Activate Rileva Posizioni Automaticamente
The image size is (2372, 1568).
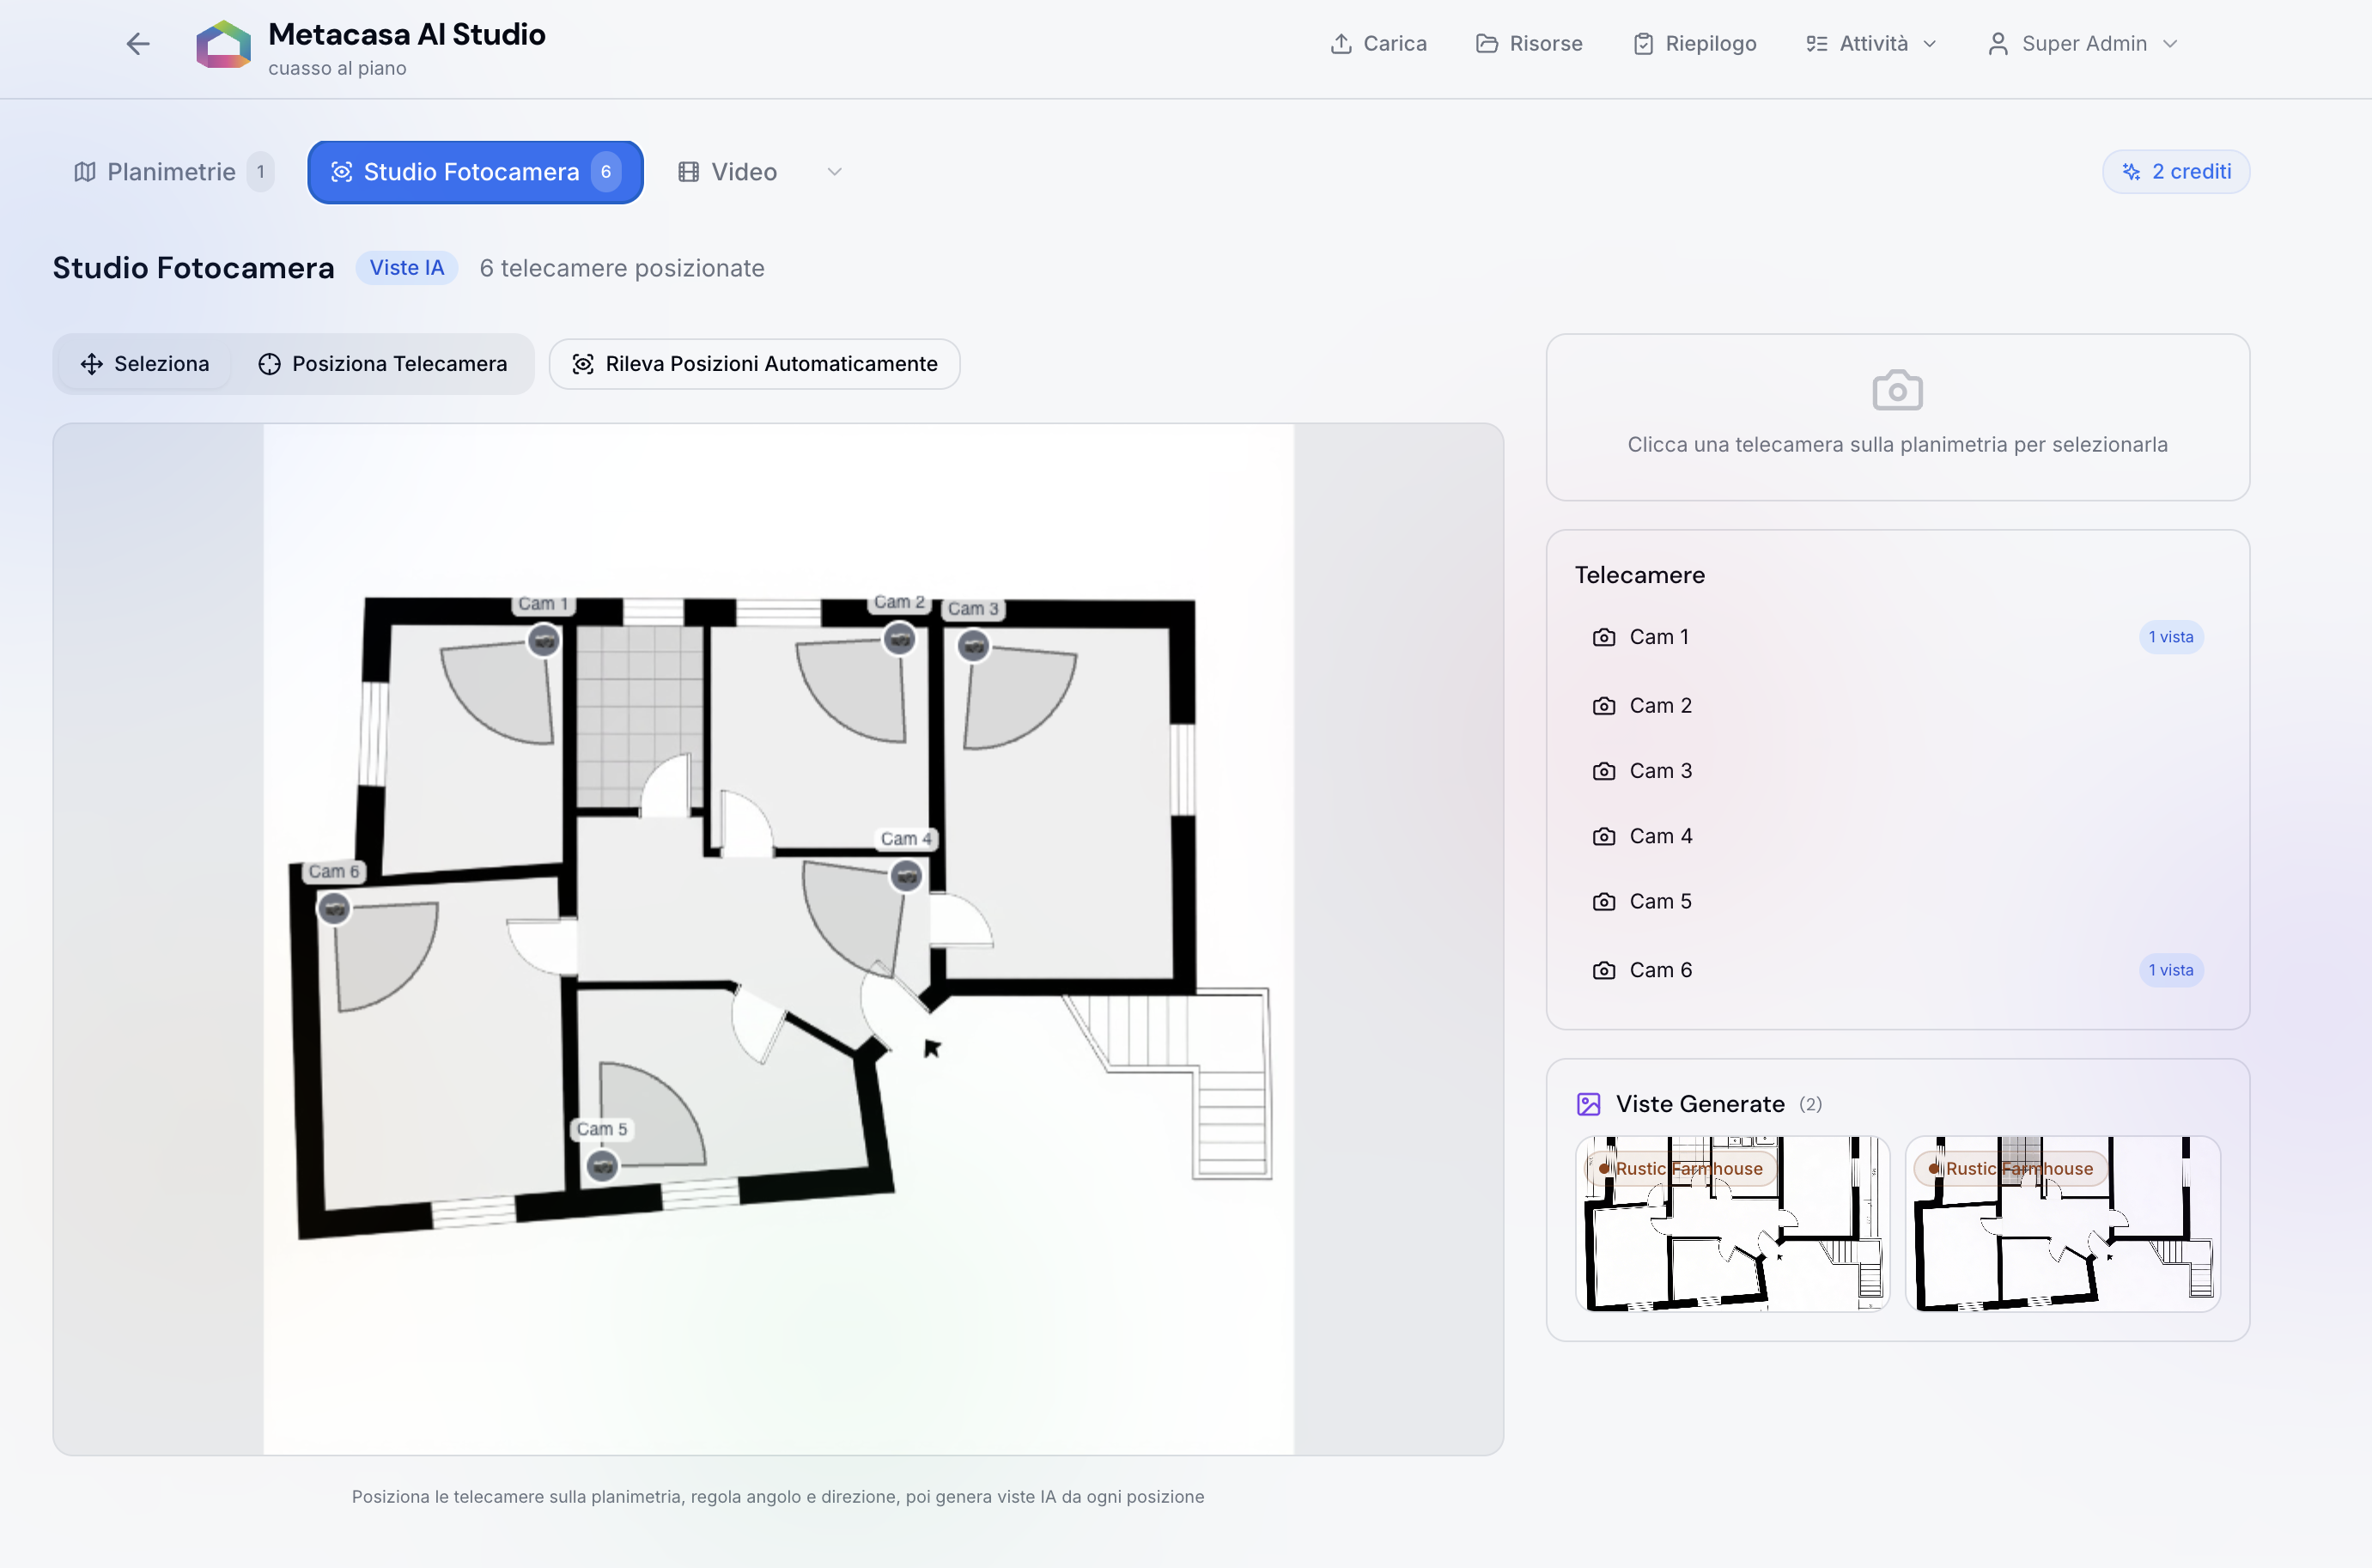tap(753, 363)
